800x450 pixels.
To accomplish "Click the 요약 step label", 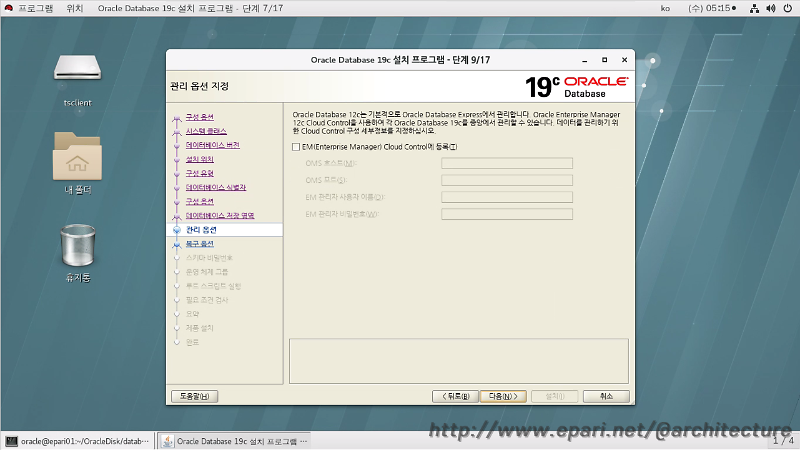I will coord(192,314).
